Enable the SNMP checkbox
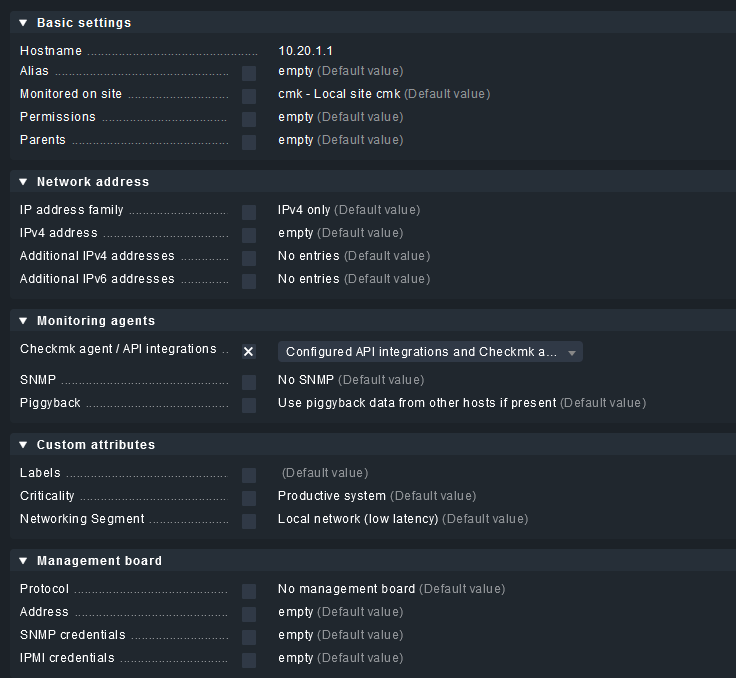The image size is (736, 678). (x=249, y=382)
